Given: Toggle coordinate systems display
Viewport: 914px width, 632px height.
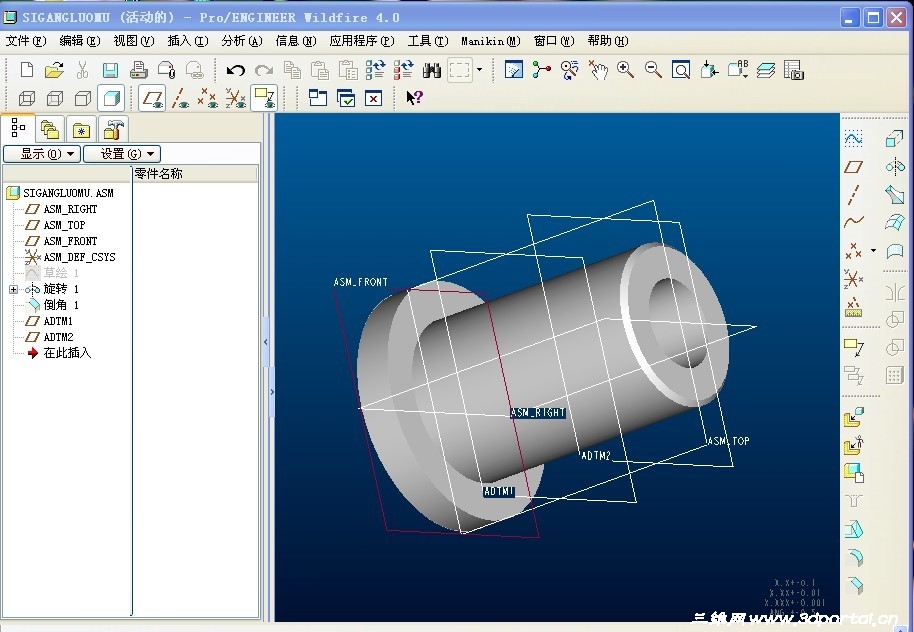Looking at the screenshot, I should click(235, 98).
